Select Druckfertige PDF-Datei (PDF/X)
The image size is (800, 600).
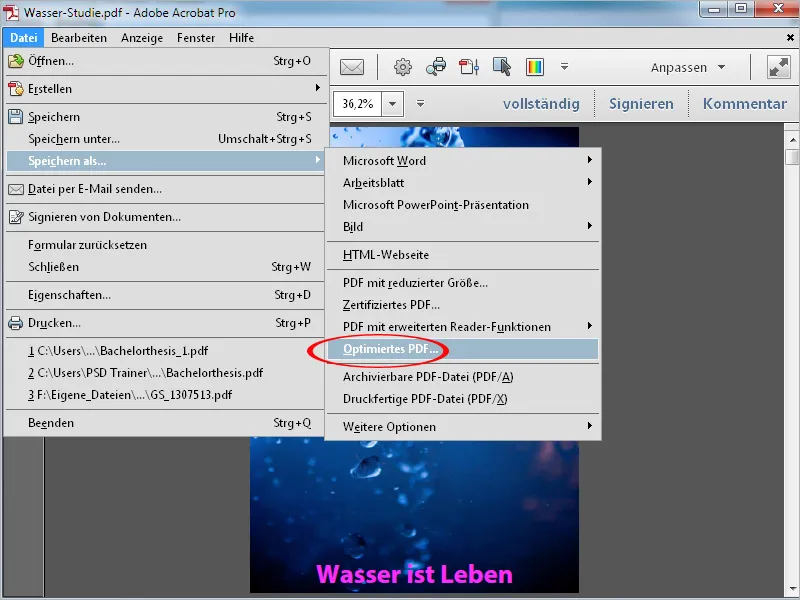(x=463, y=399)
